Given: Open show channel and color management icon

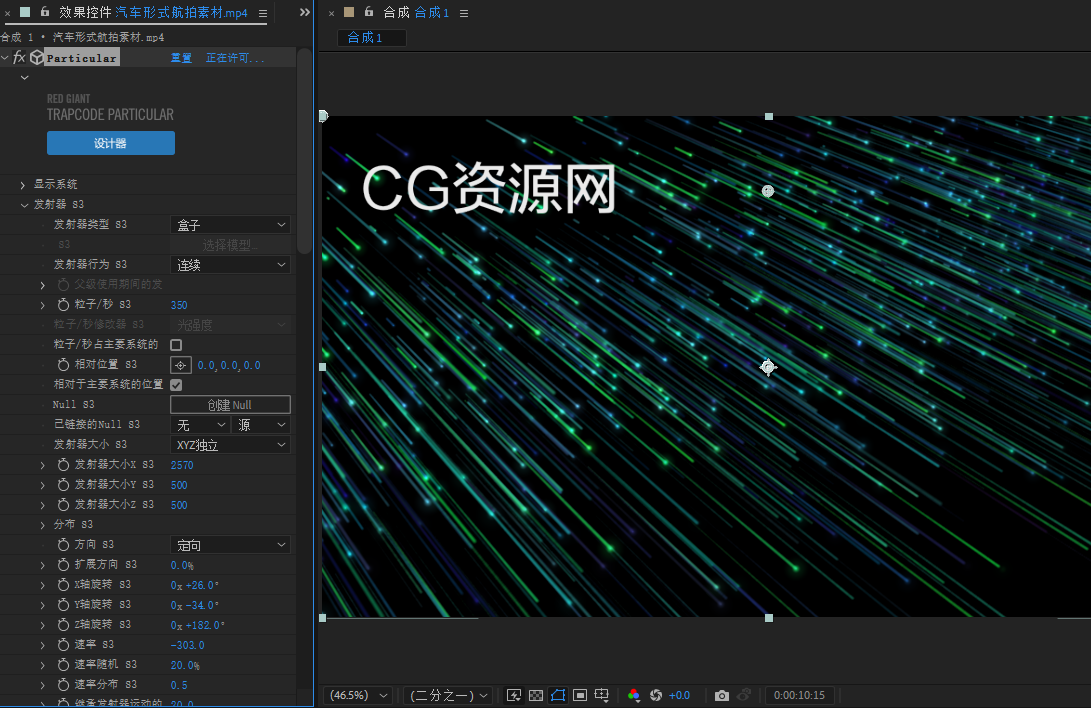Looking at the screenshot, I should pos(633,695).
